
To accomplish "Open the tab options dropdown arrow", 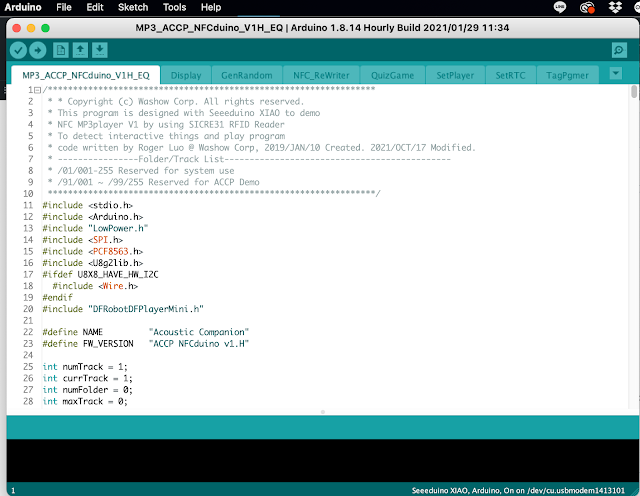I will [616, 73].
